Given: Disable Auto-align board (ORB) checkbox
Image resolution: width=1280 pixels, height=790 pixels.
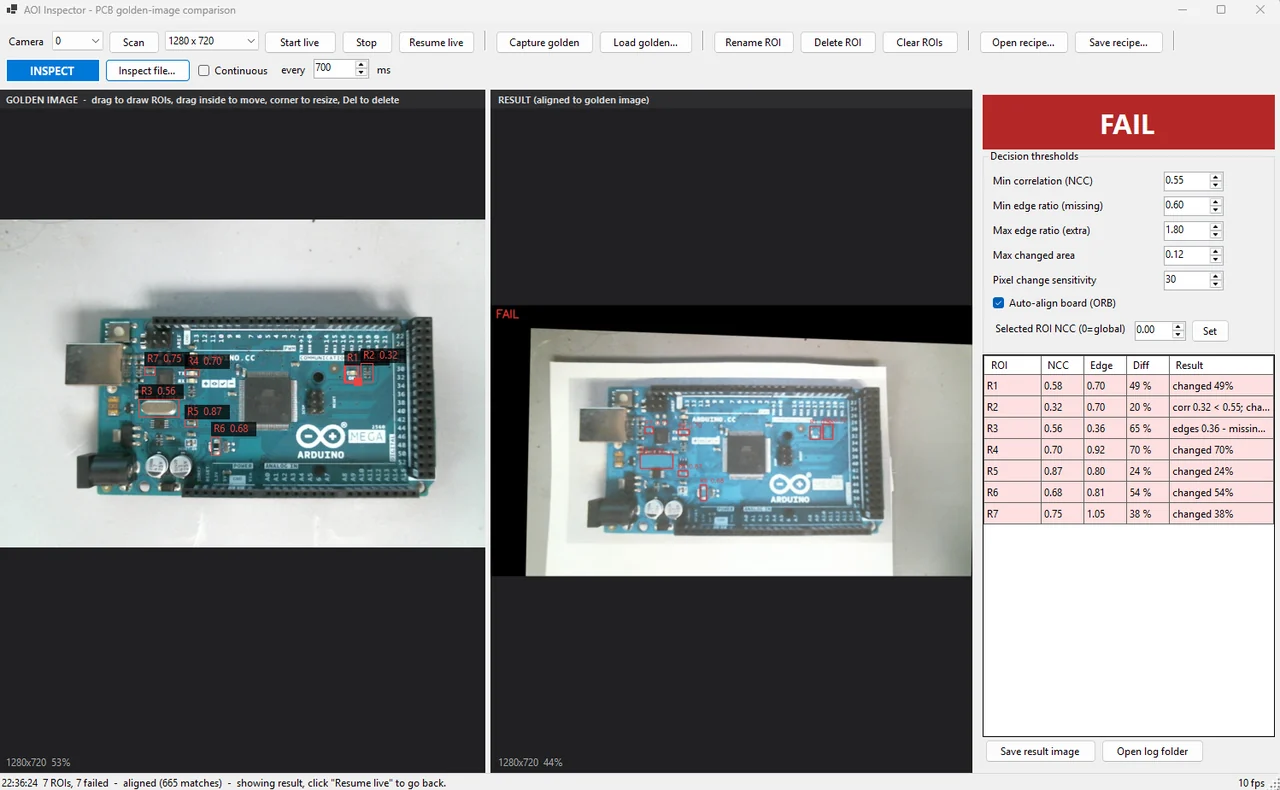Looking at the screenshot, I should coord(998,303).
